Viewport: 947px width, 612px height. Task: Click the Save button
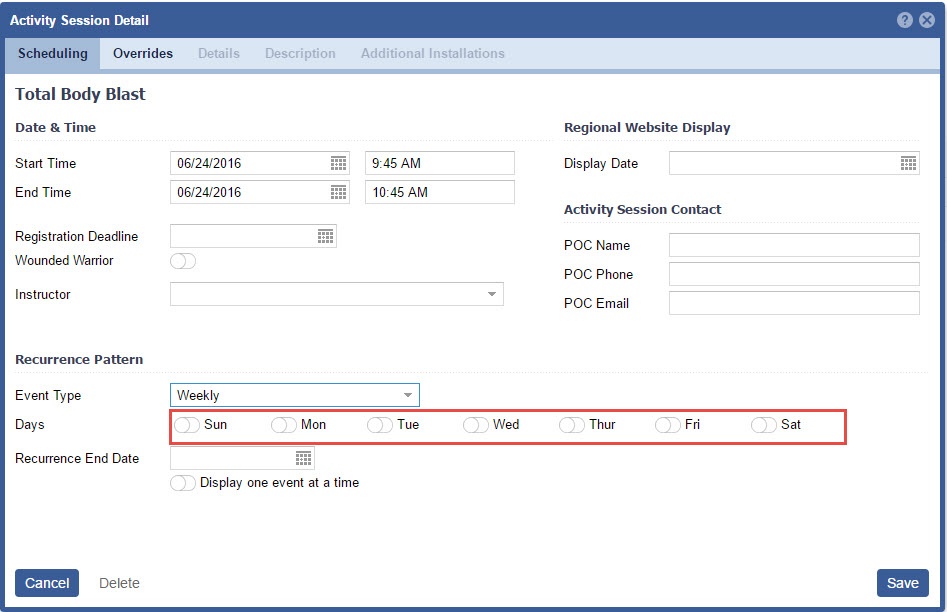click(x=902, y=583)
